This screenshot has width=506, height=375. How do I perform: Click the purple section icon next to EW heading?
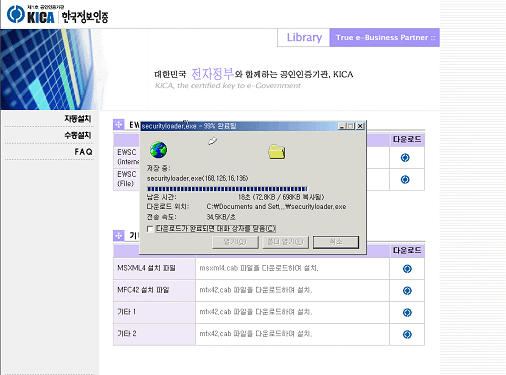tap(119, 125)
